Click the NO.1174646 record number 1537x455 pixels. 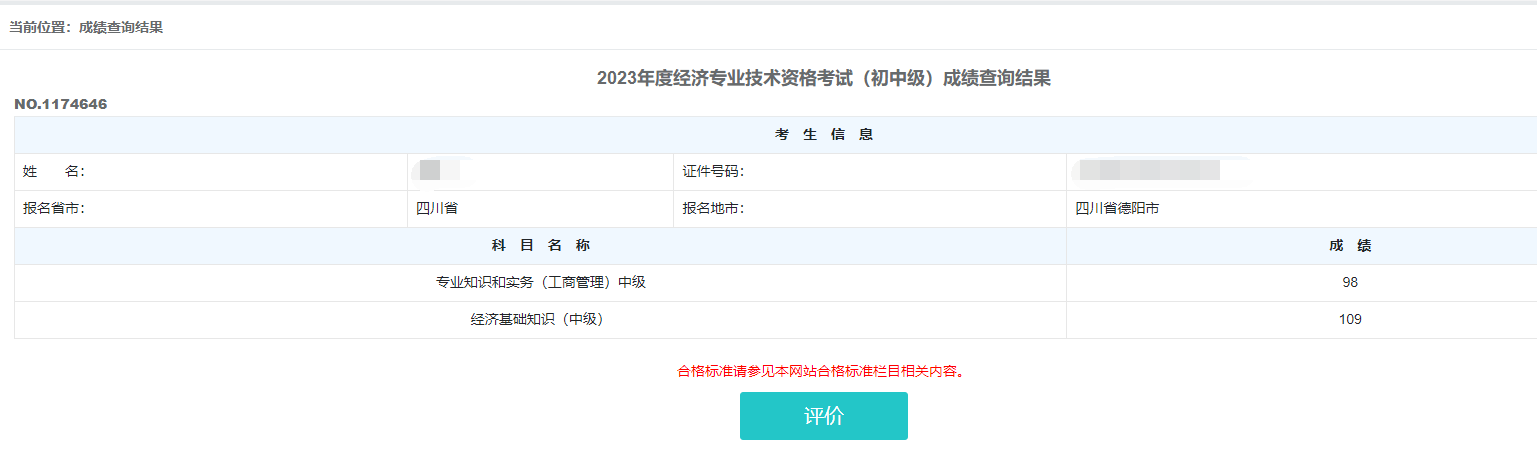(x=61, y=104)
